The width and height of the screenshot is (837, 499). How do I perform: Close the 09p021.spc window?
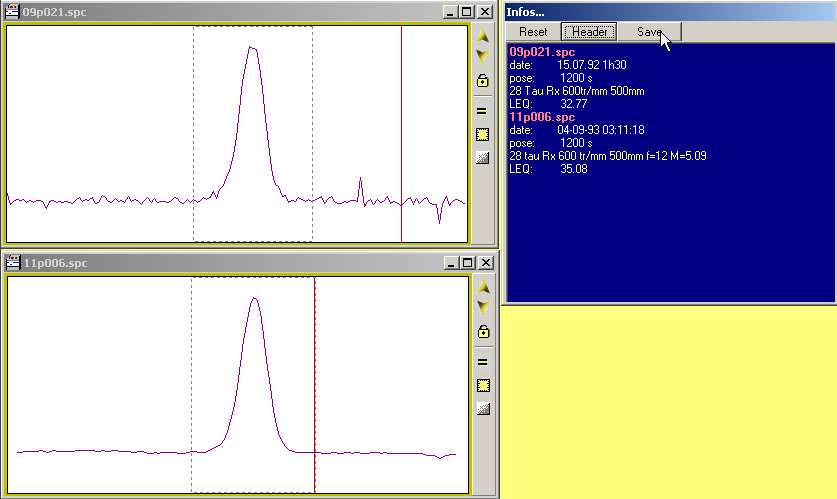485,12
